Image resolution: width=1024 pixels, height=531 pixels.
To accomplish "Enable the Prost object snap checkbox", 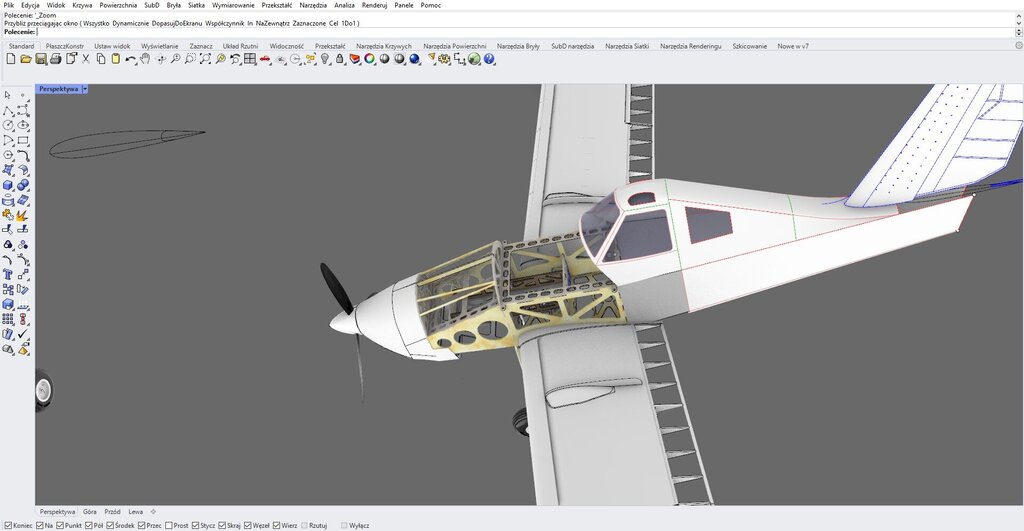I will tap(168, 525).
